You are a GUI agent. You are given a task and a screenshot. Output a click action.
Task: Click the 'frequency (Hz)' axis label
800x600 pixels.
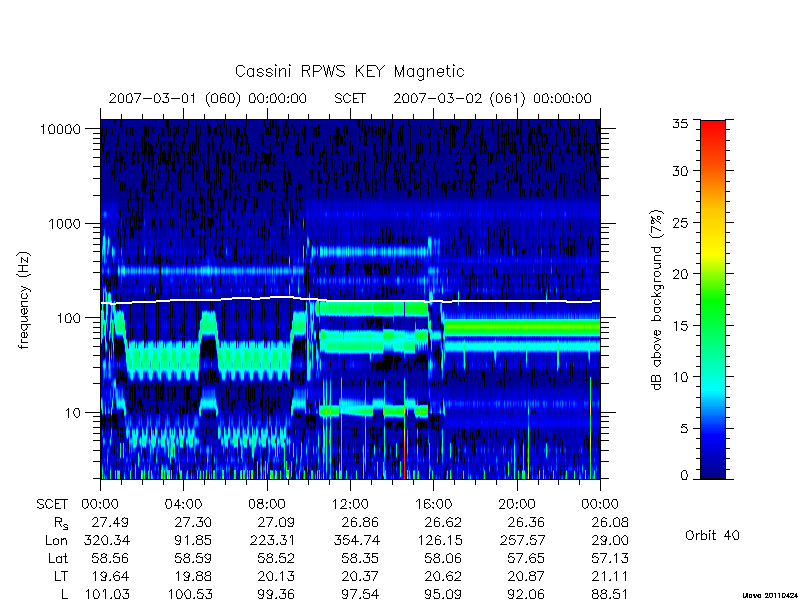coord(24,300)
